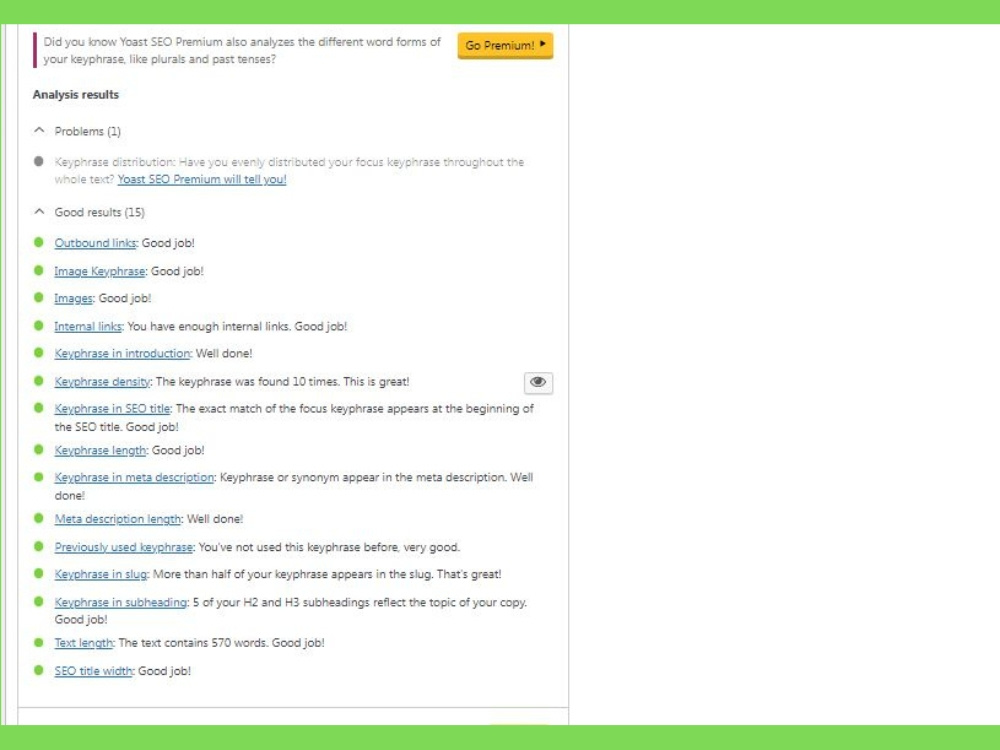Open the Keyphrase in slug link
Viewport: 1000px width, 750px height.
tap(101, 574)
